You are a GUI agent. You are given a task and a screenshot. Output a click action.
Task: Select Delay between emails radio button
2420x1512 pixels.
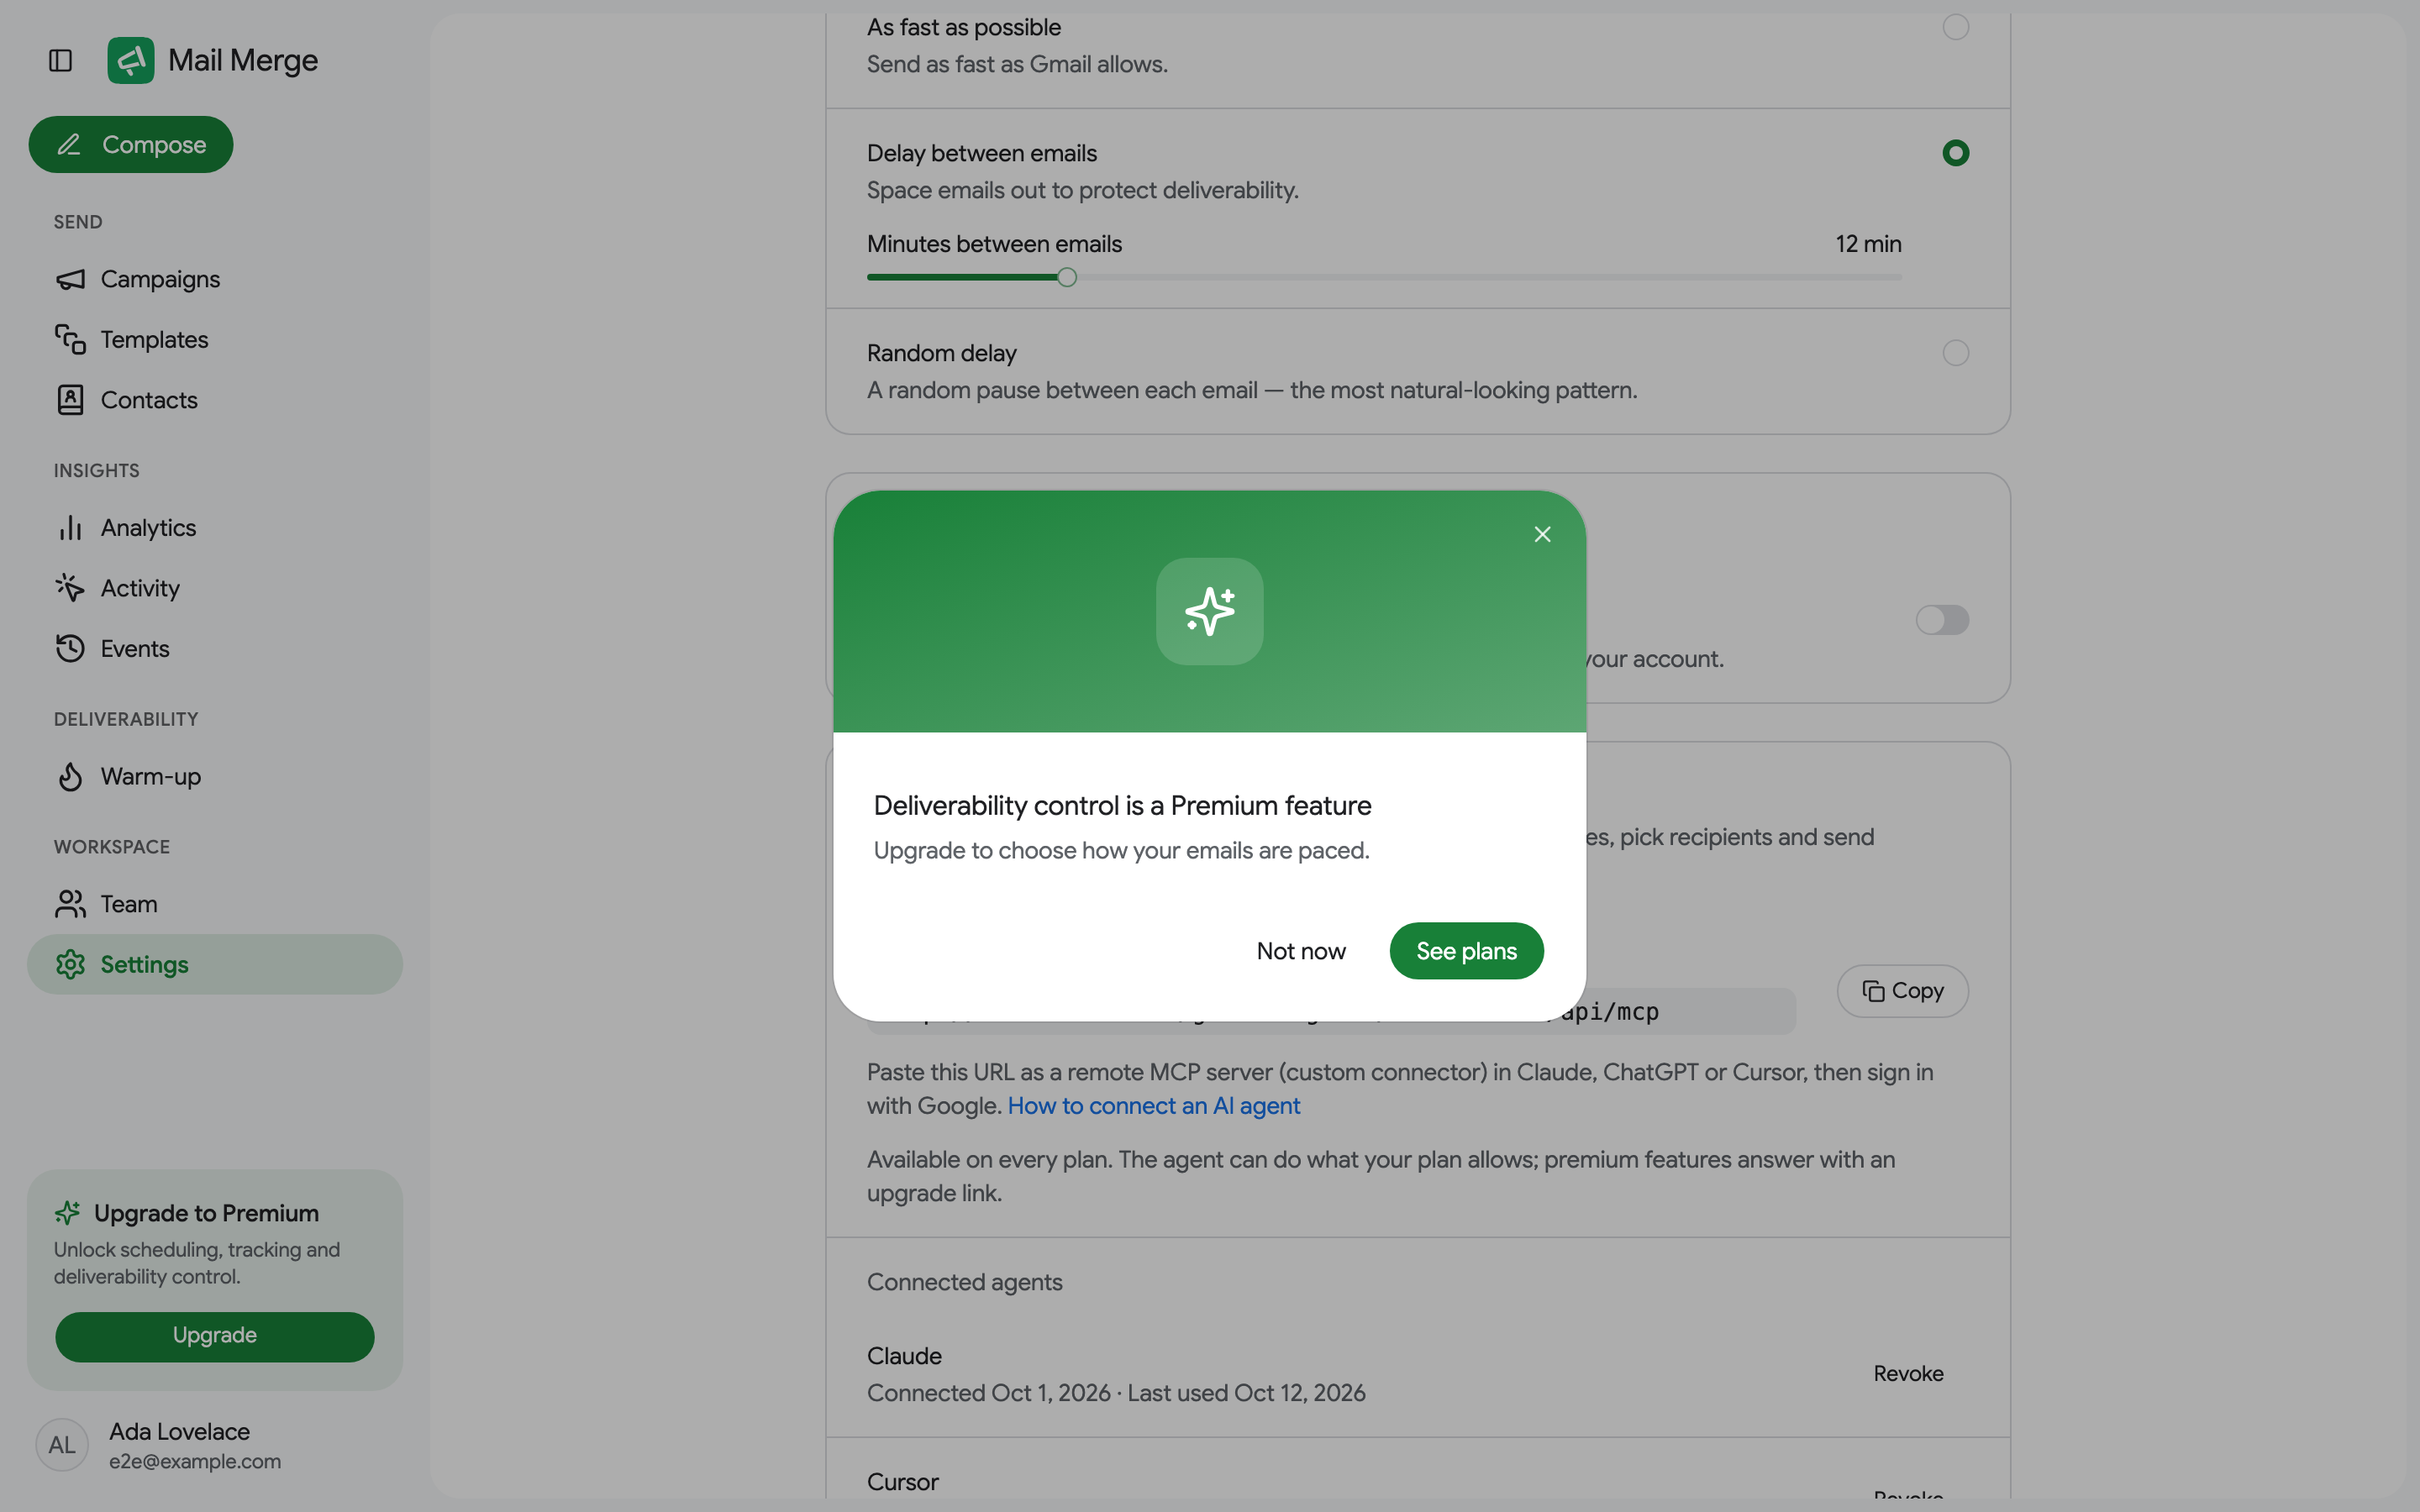tap(1956, 153)
